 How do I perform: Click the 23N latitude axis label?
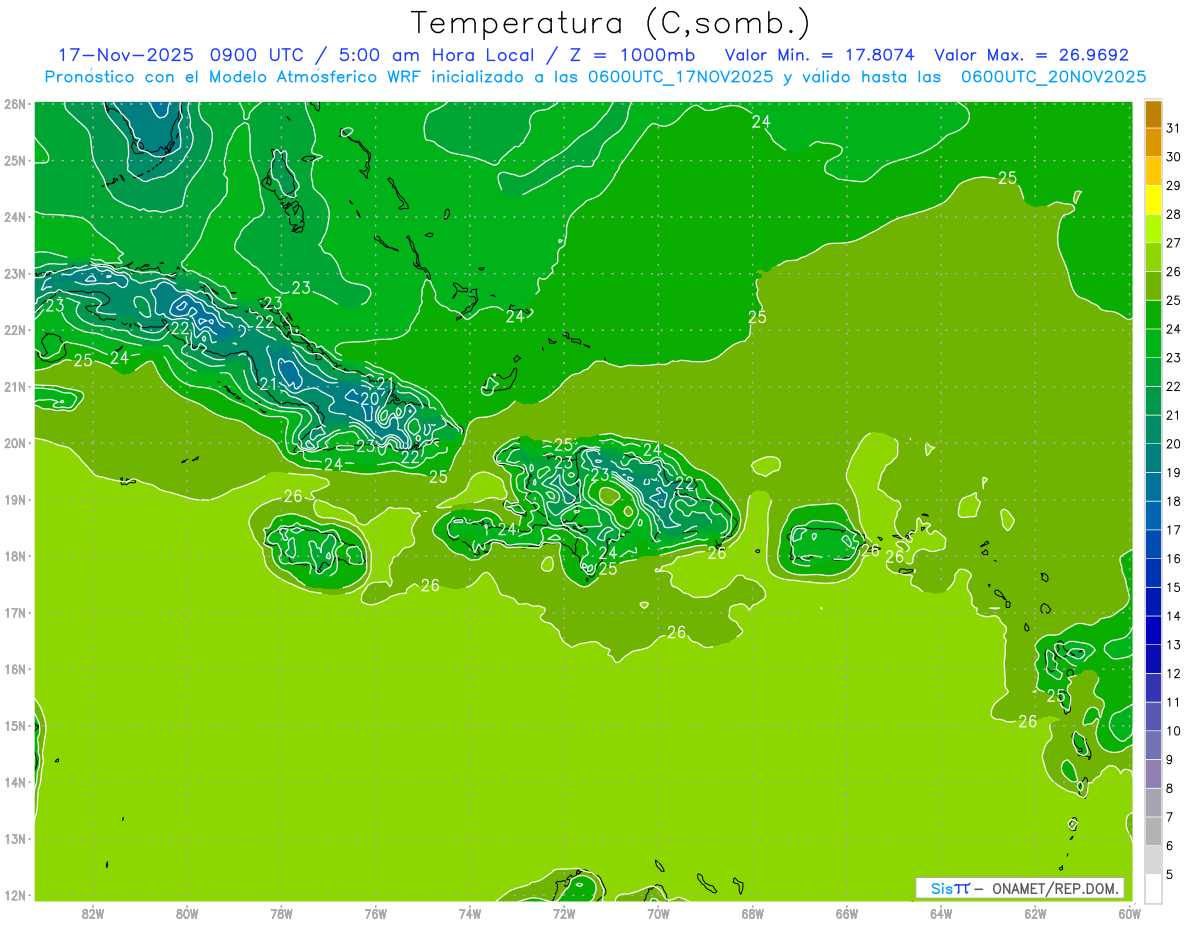point(15,274)
